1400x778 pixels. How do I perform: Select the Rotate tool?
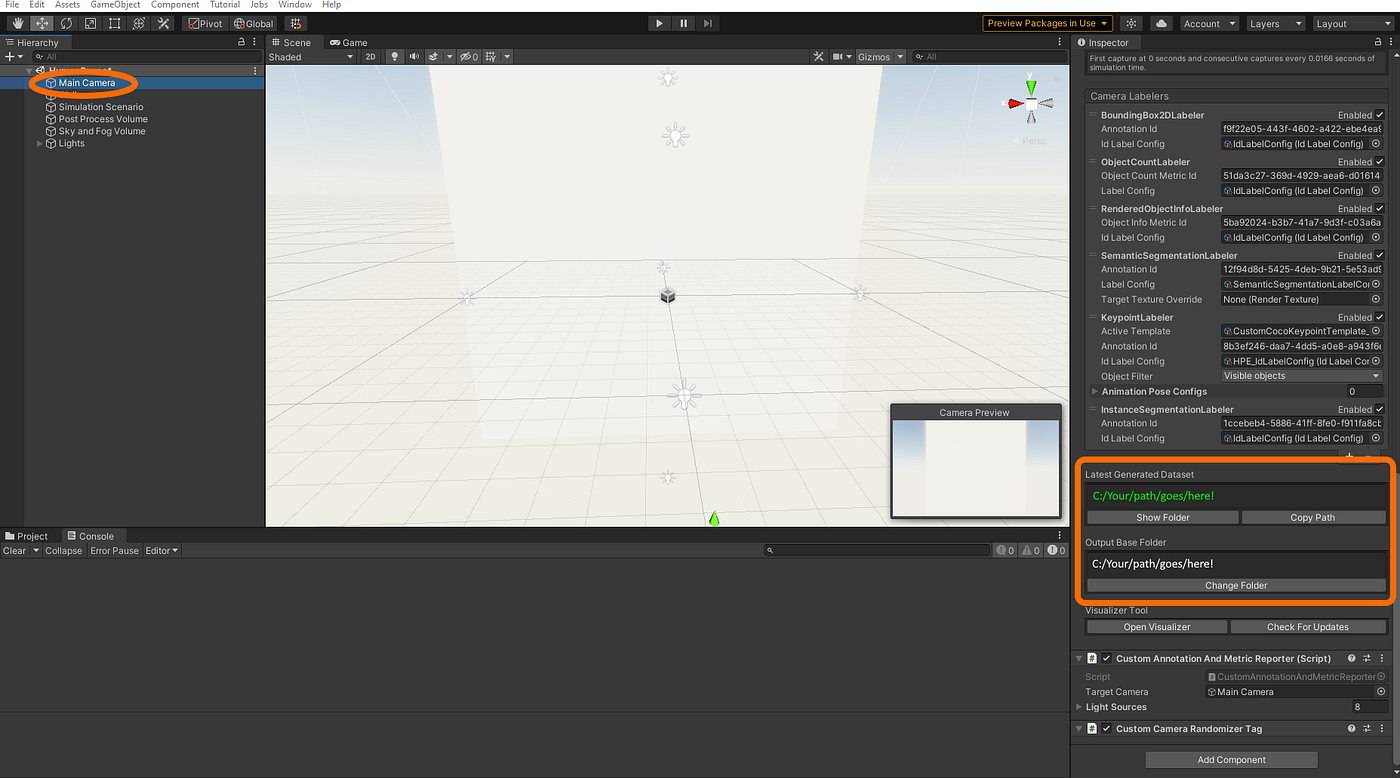point(66,23)
